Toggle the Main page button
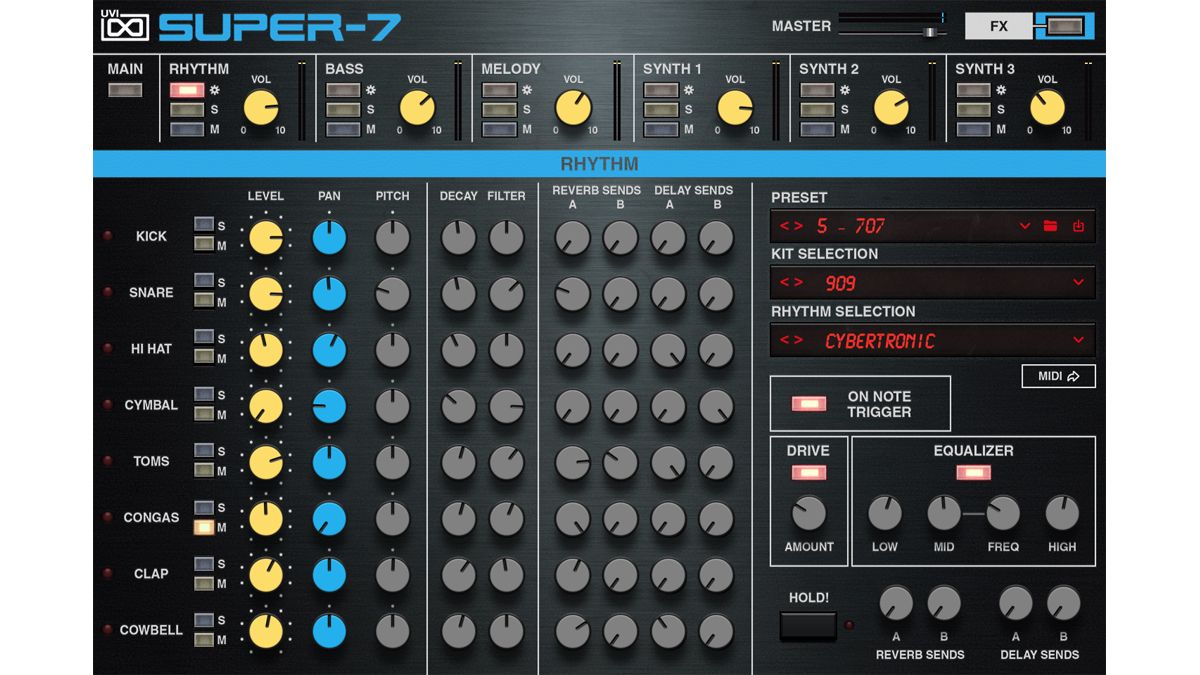Image resolution: width=1200 pixels, height=675 pixels. pos(125,90)
